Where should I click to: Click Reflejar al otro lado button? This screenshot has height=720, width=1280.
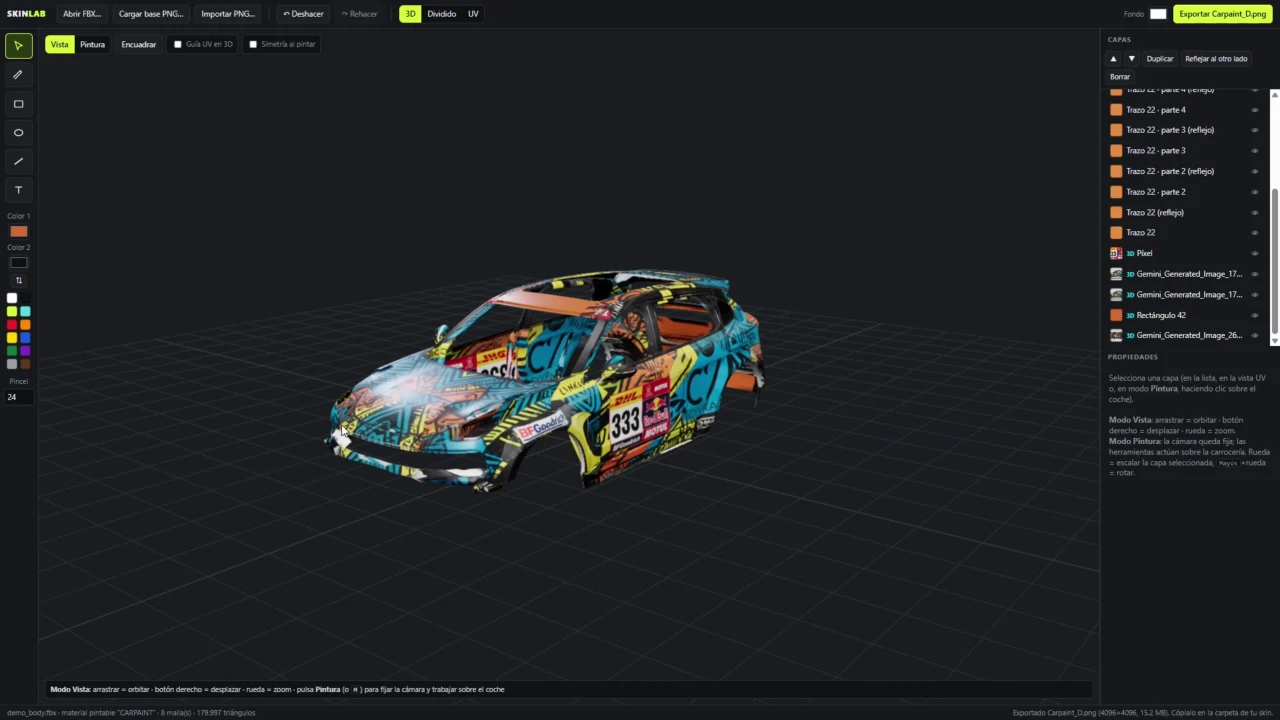click(x=1216, y=59)
